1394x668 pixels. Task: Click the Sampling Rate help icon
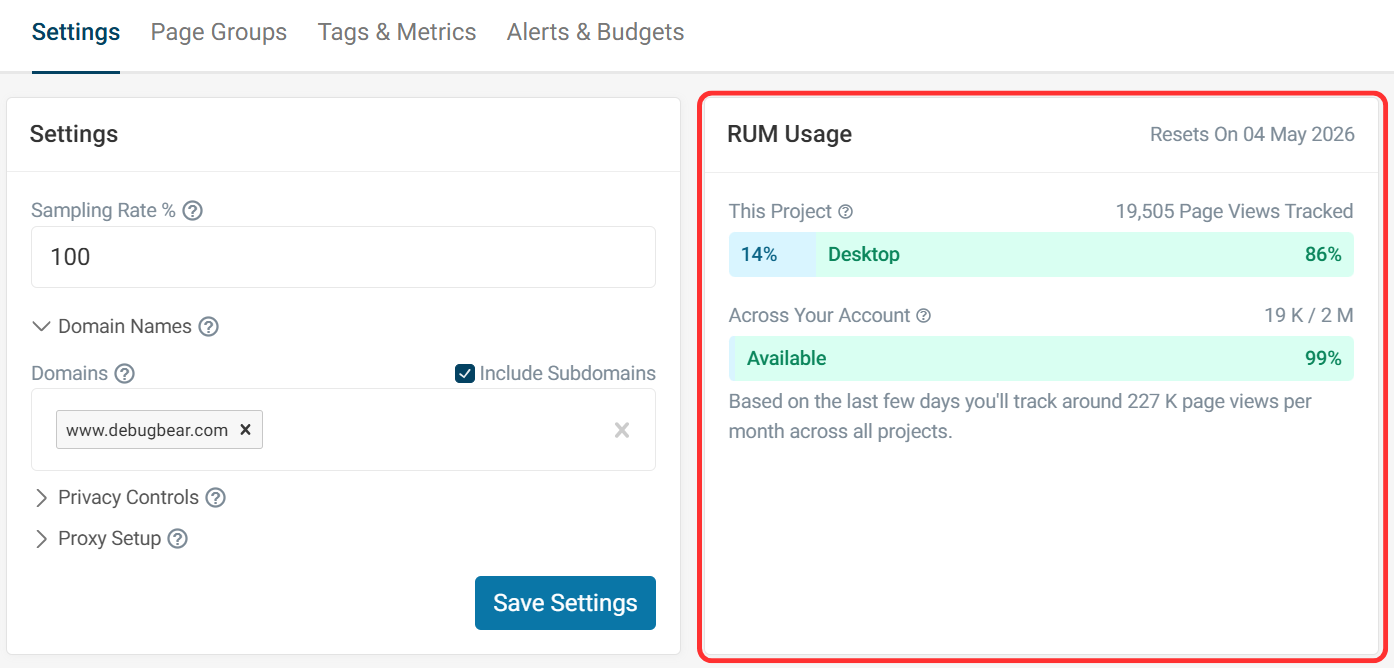pyautogui.click(x=193, y=211)
